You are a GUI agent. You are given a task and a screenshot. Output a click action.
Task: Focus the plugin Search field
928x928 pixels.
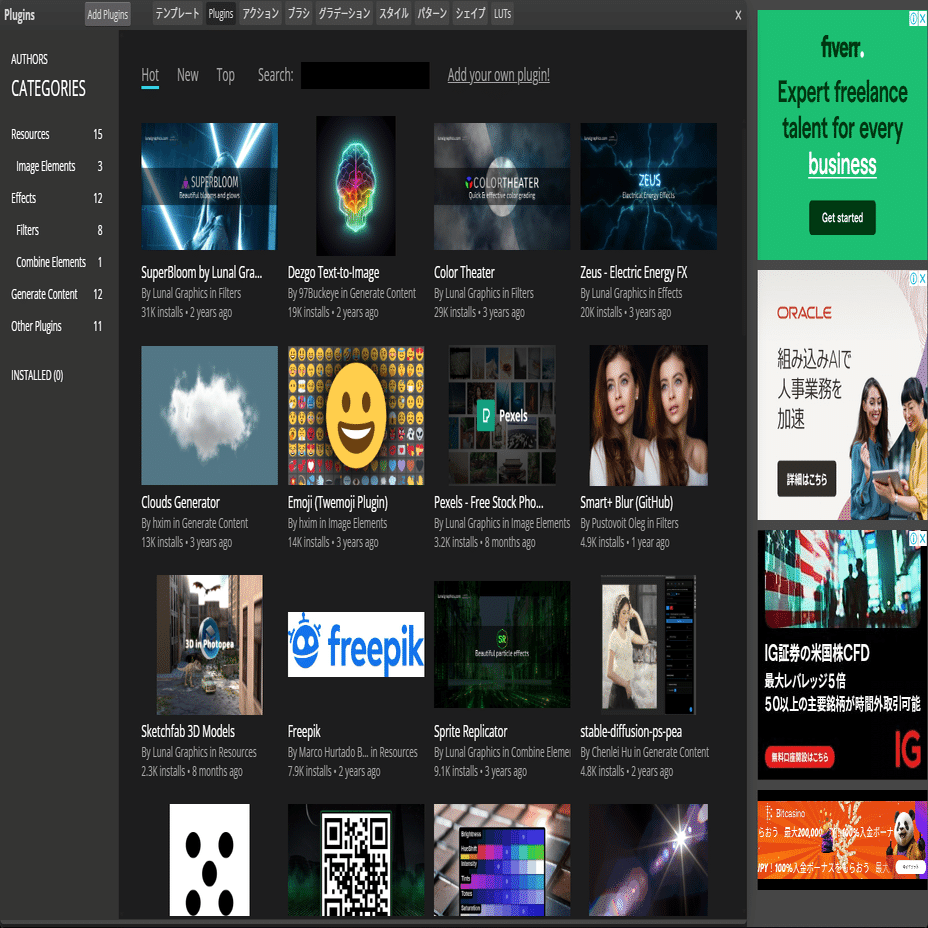pyautogui.click(x=365, y=75)
